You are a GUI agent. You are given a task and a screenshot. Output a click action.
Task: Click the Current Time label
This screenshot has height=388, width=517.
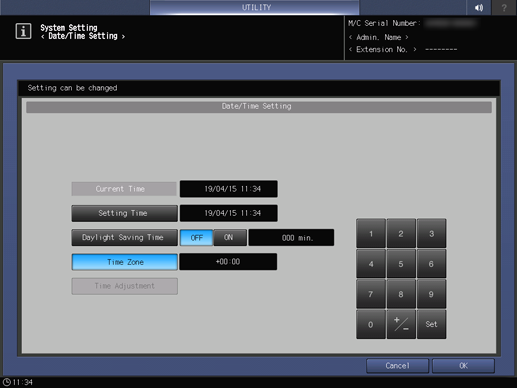124,189
